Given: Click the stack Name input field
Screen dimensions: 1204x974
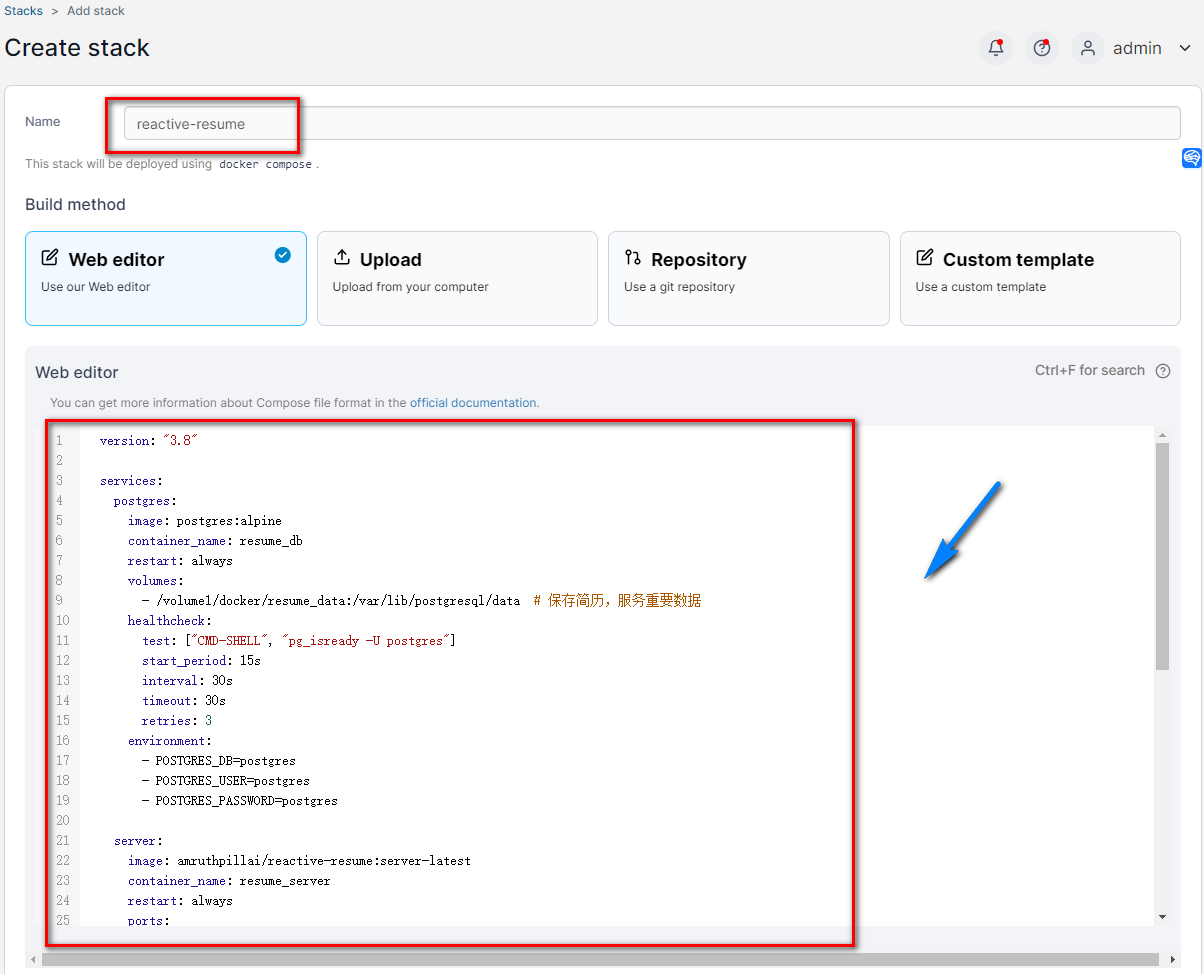Looking at the screenshot, I should pyautogui.click(x=651, y=124).
